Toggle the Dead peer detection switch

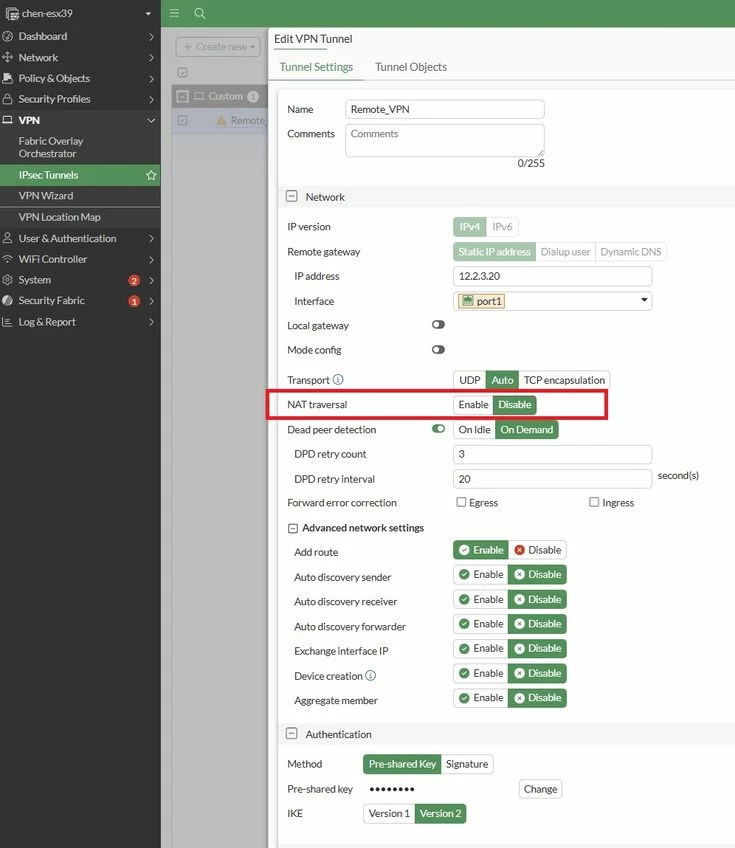(438, 429)
